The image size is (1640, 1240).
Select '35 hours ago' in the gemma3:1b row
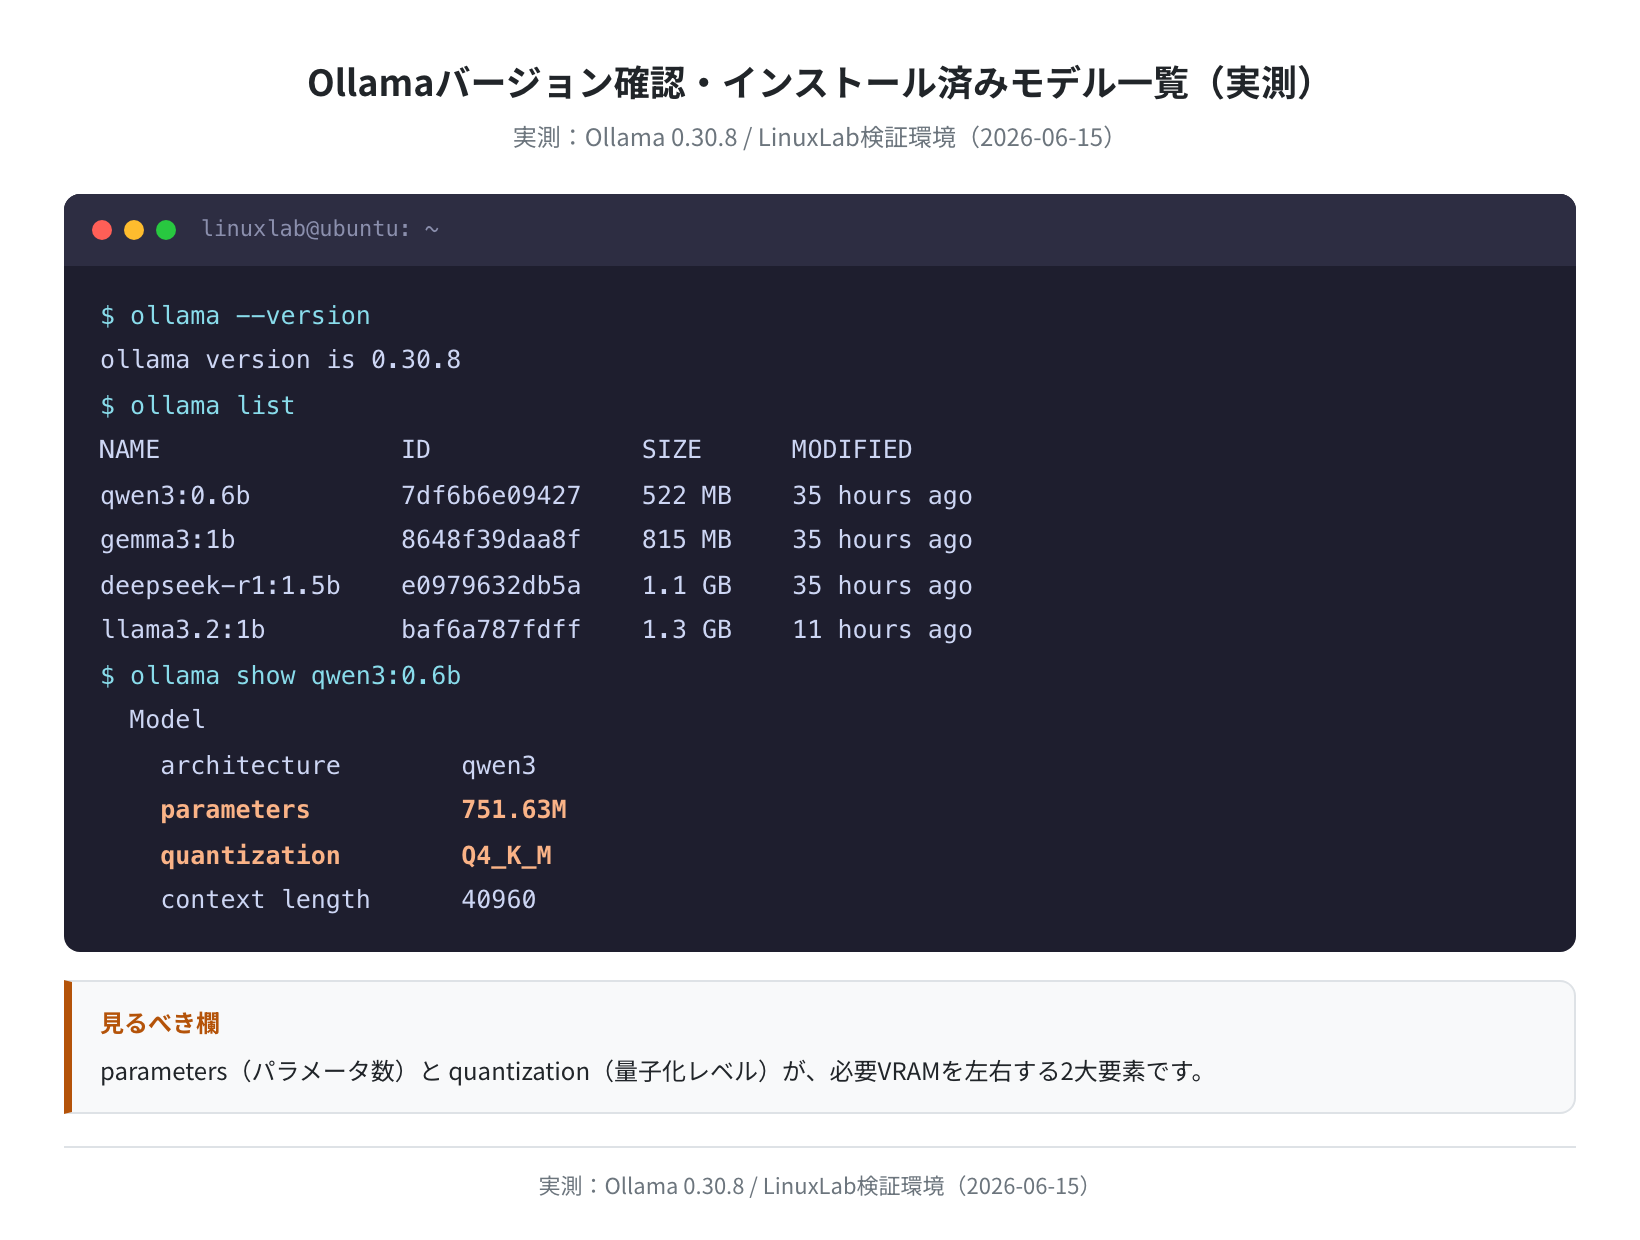(x=882, y=540)
